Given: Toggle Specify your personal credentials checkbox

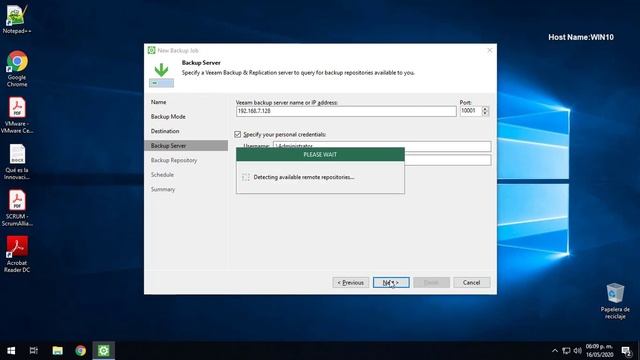Looking at the screenshot, I should (x=238, y=134).
